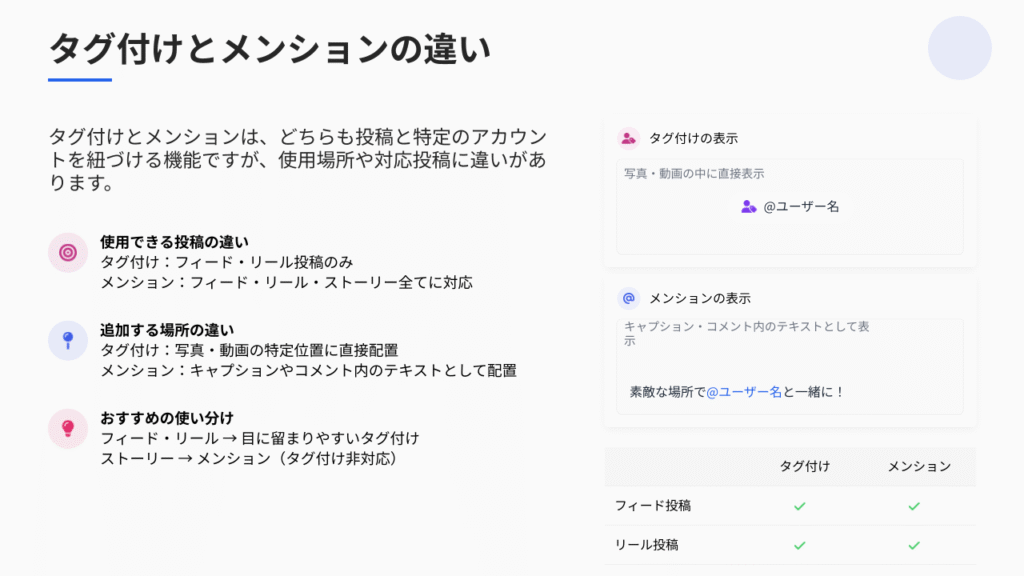Viewport: 1024px width, 576px height.
Task: Click the フィード投稿 row label
Action: coord(653,506)
